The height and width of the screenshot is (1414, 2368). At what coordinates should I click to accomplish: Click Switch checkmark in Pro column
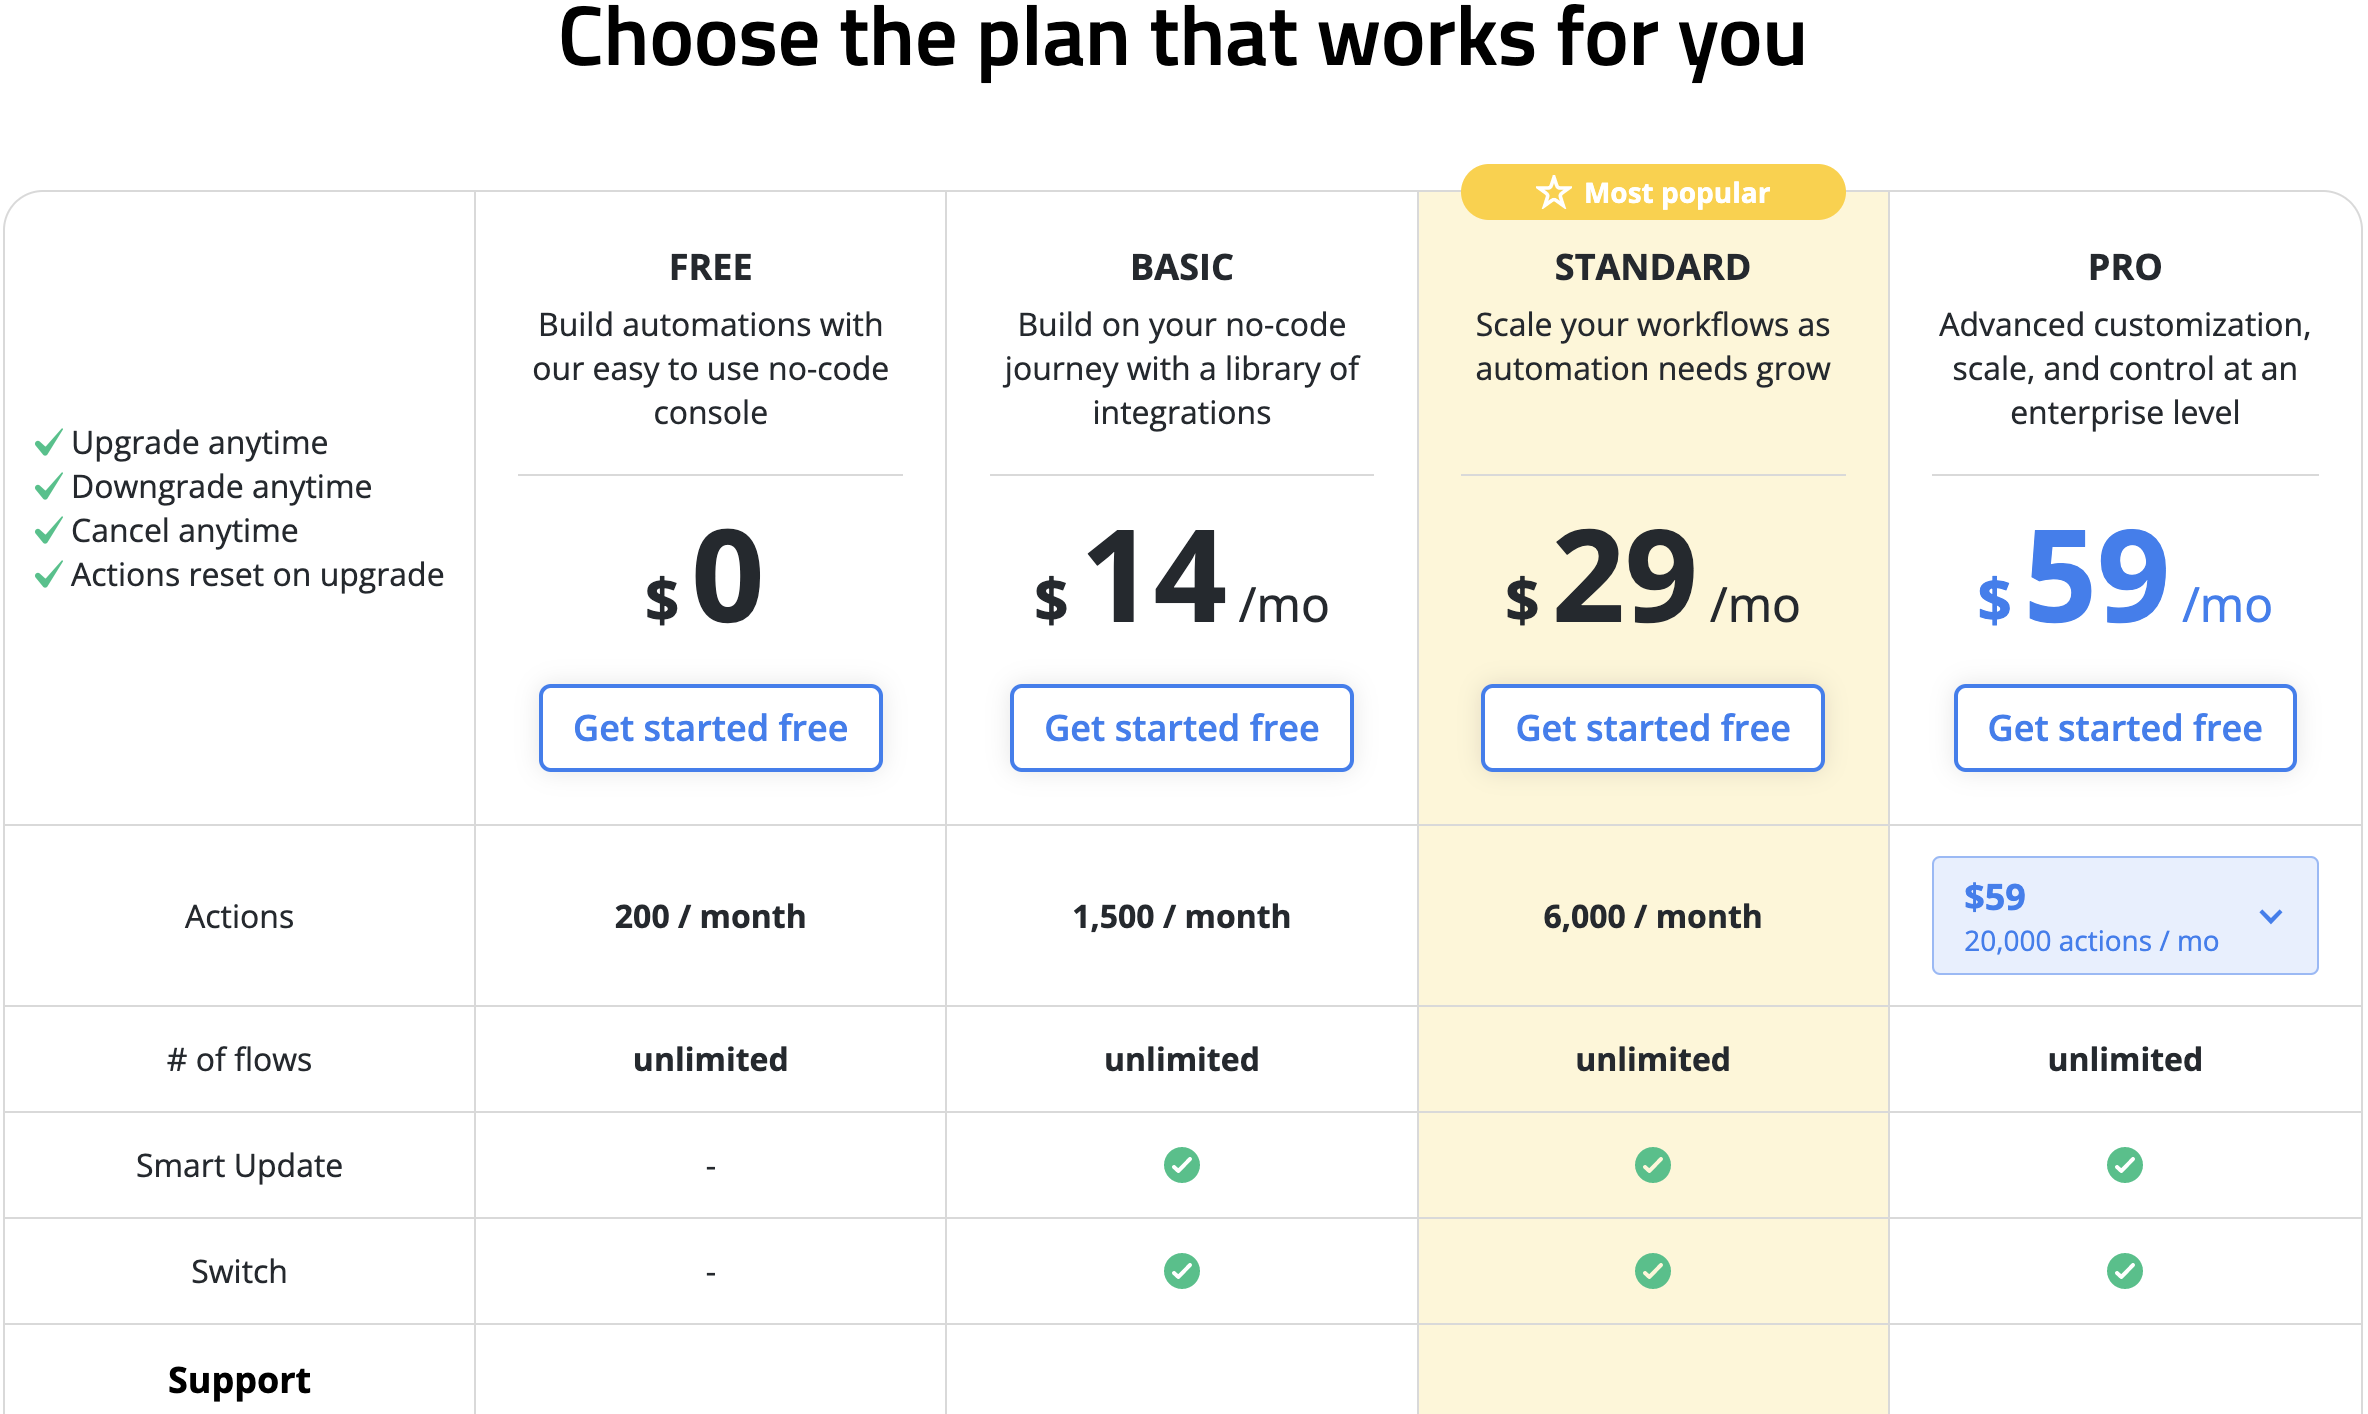tap(2124, 1271)
